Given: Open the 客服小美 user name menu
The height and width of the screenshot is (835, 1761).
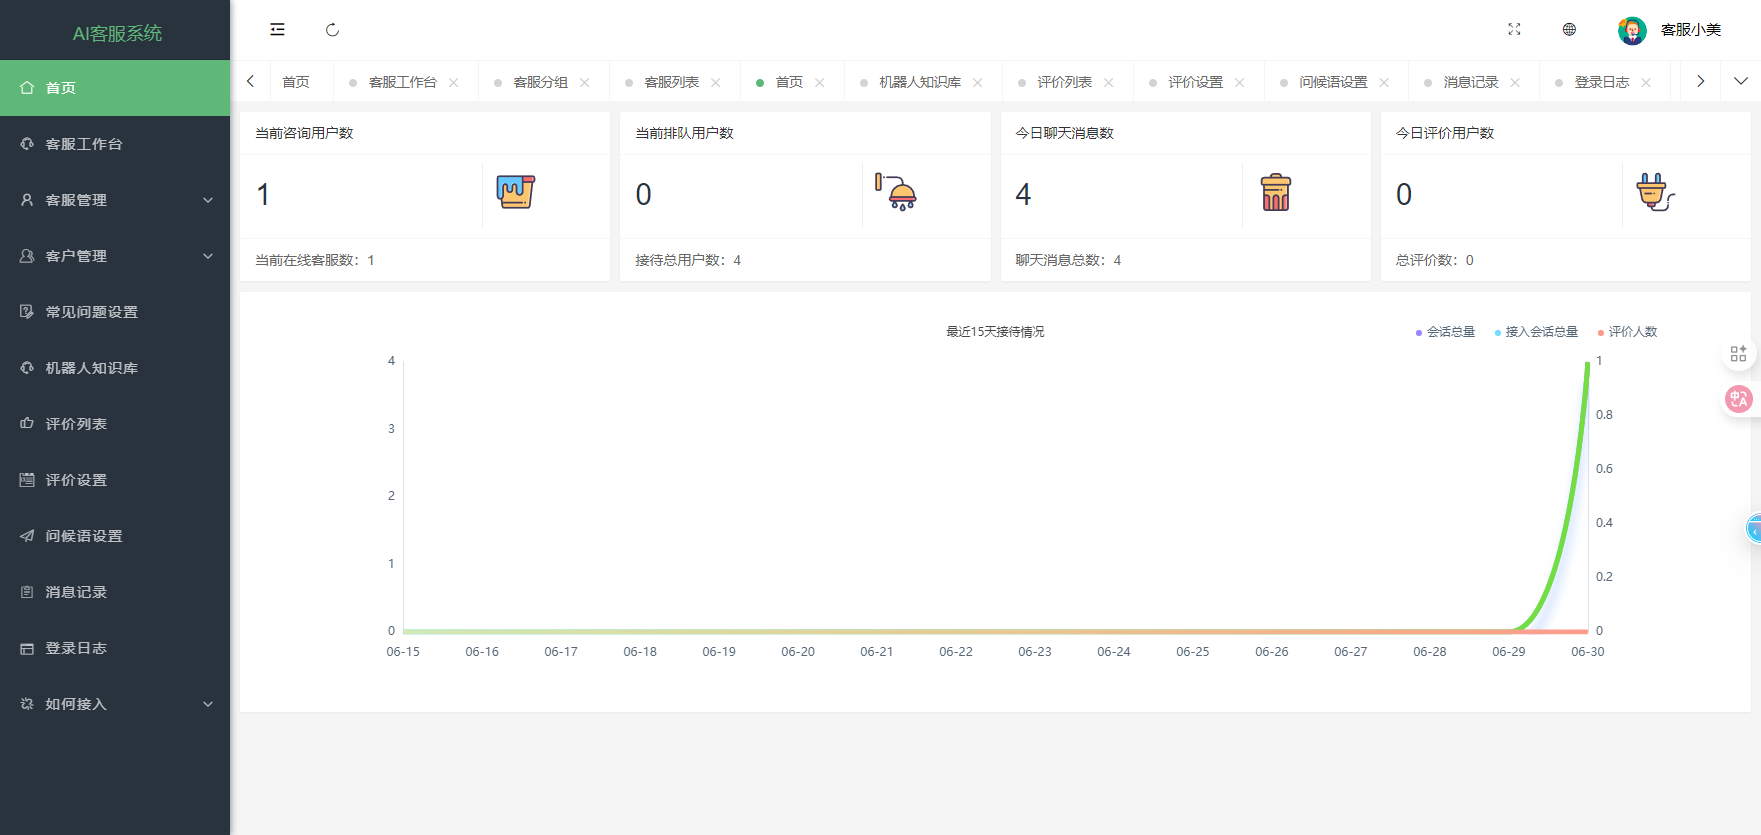Looking at the screenshot, I should coord(1691,30).
